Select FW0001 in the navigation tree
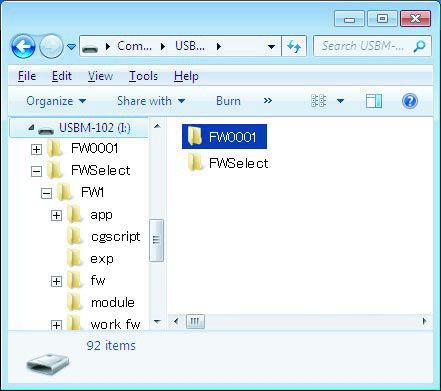Image resolution: width=441 pixels, height=391 pixels. tap(95, 148)
